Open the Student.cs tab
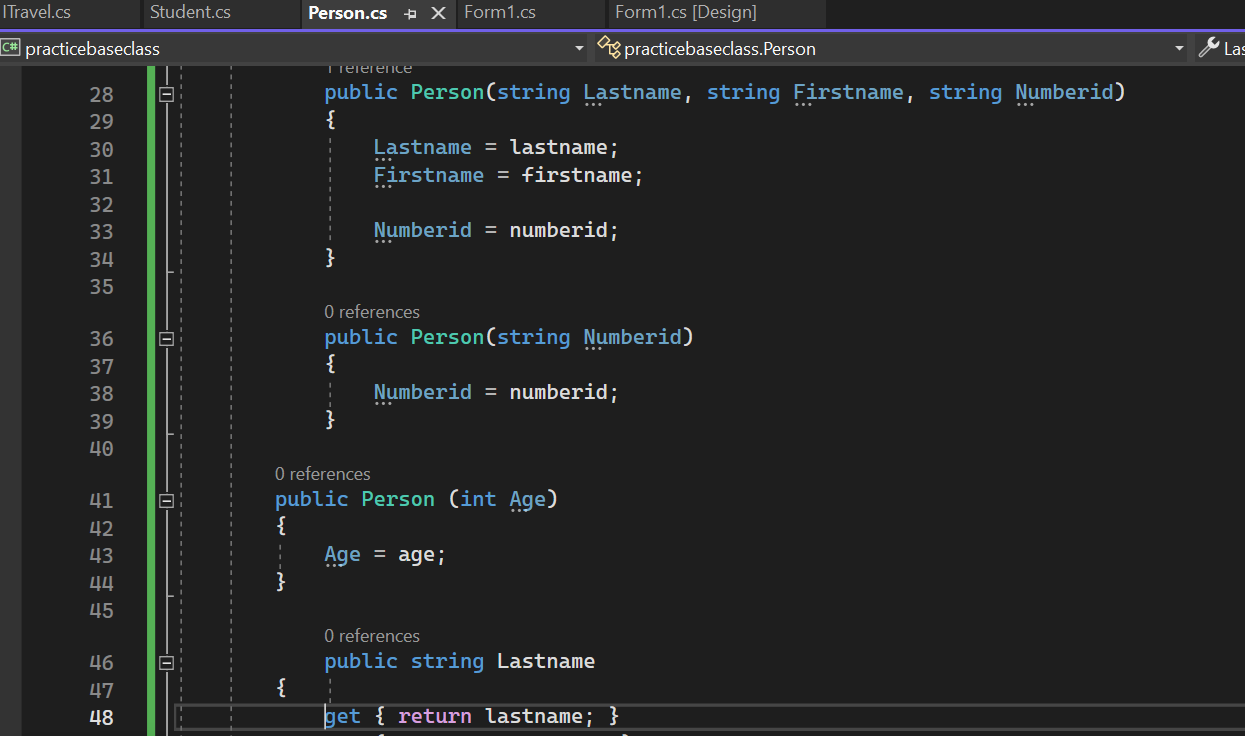The image size is (1245, 736). (x=190, y=13)
